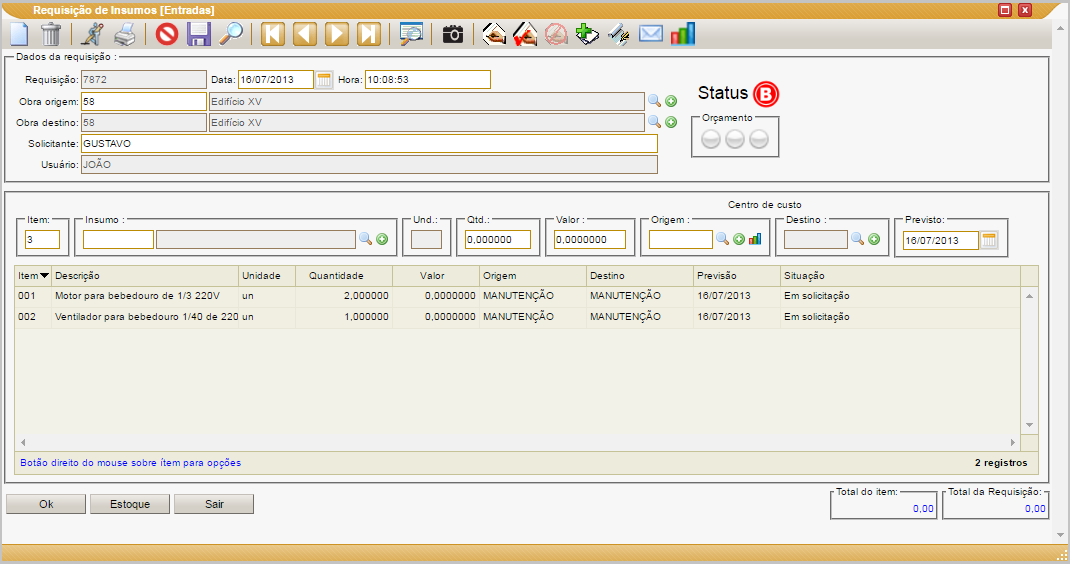
Task: Add Origem cost center with green plus
Action: pyautogui.click(x=739, y=239)
